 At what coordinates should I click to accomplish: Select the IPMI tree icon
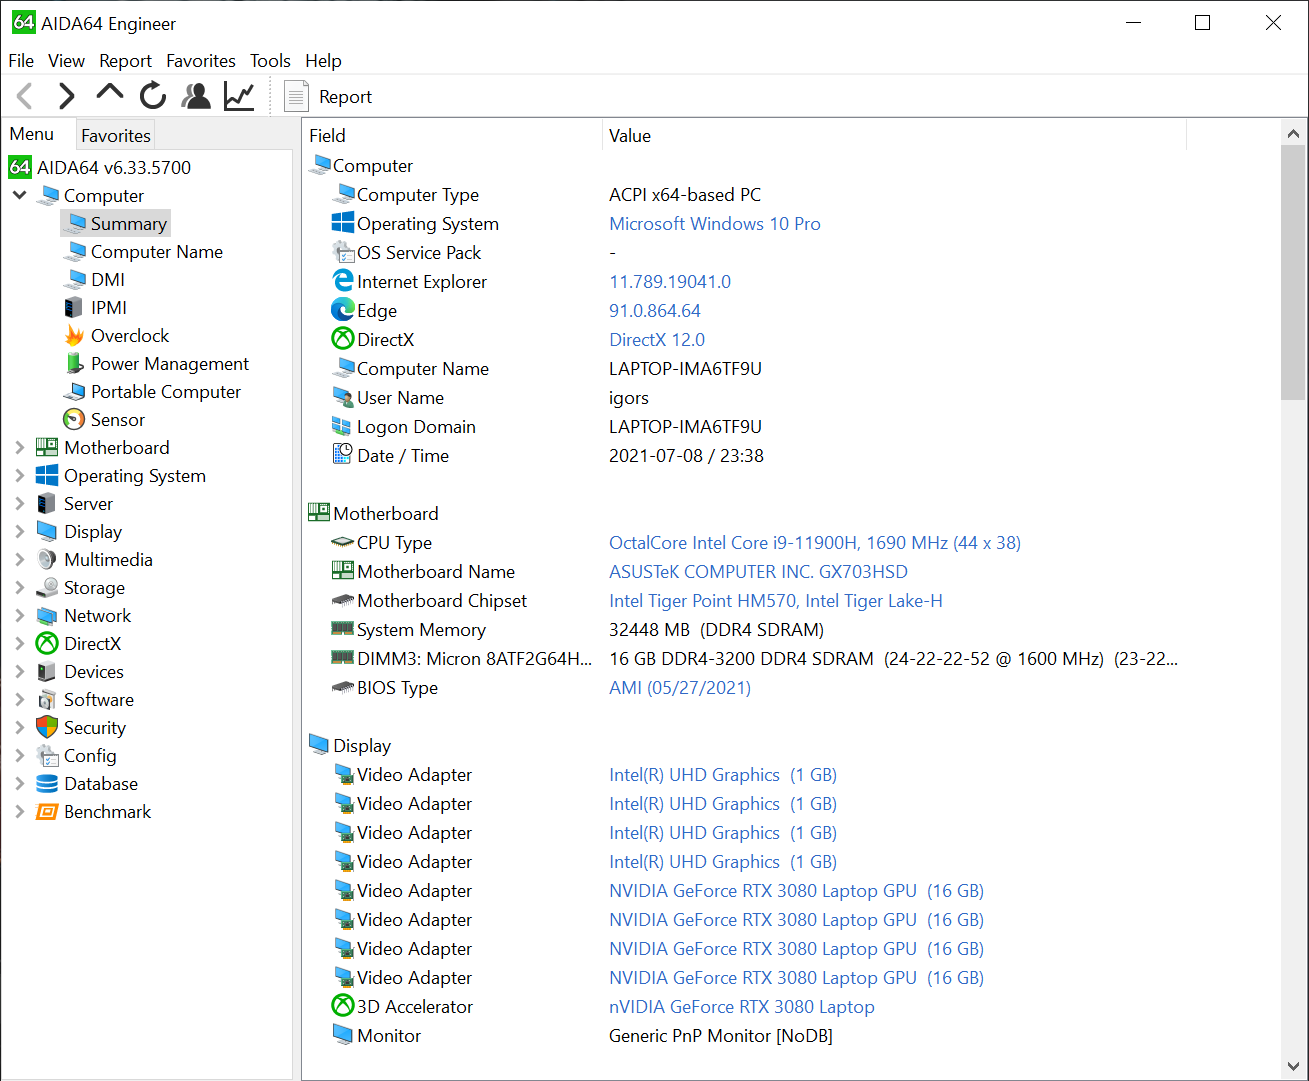pos(74,308)
